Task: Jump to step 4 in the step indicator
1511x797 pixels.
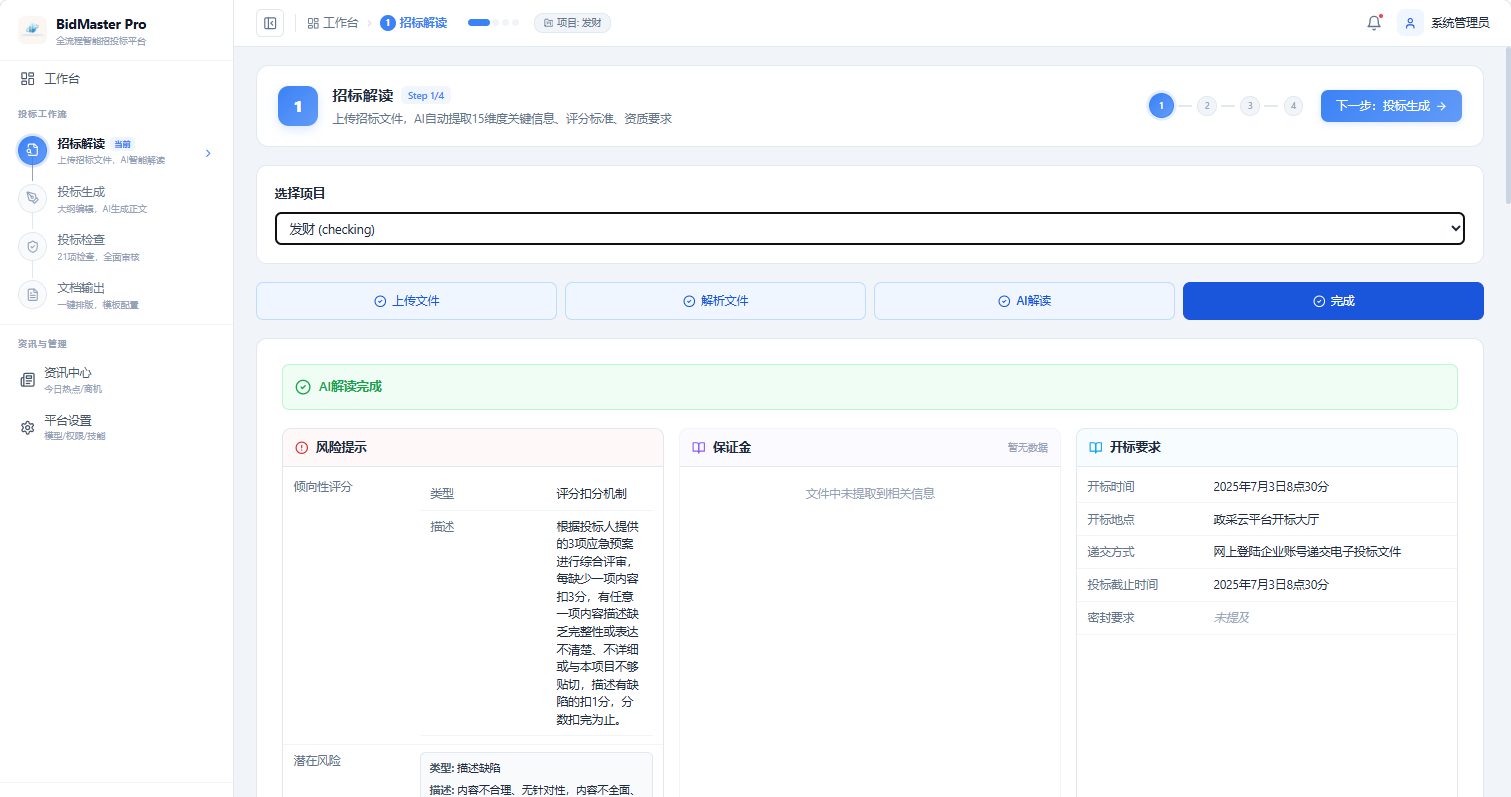Action: point(1293,106)
